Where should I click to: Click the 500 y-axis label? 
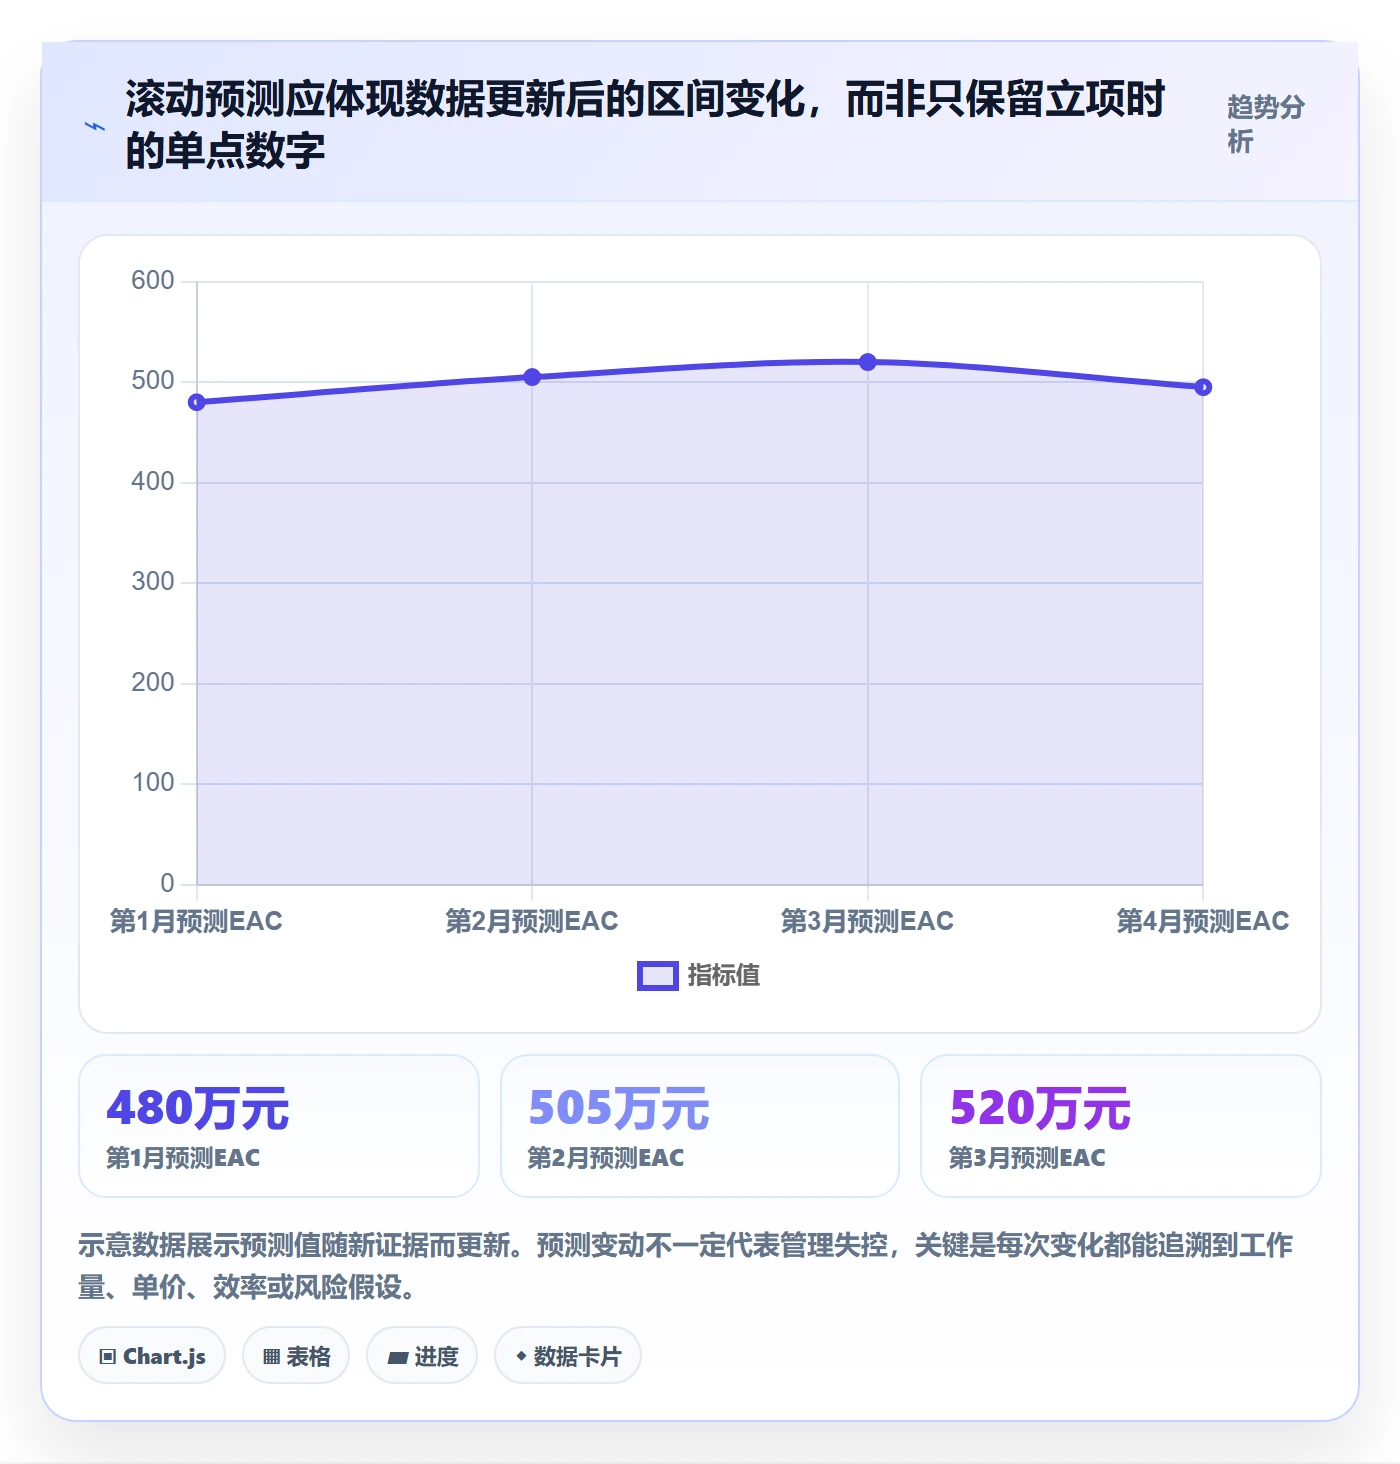pos(153,381)
